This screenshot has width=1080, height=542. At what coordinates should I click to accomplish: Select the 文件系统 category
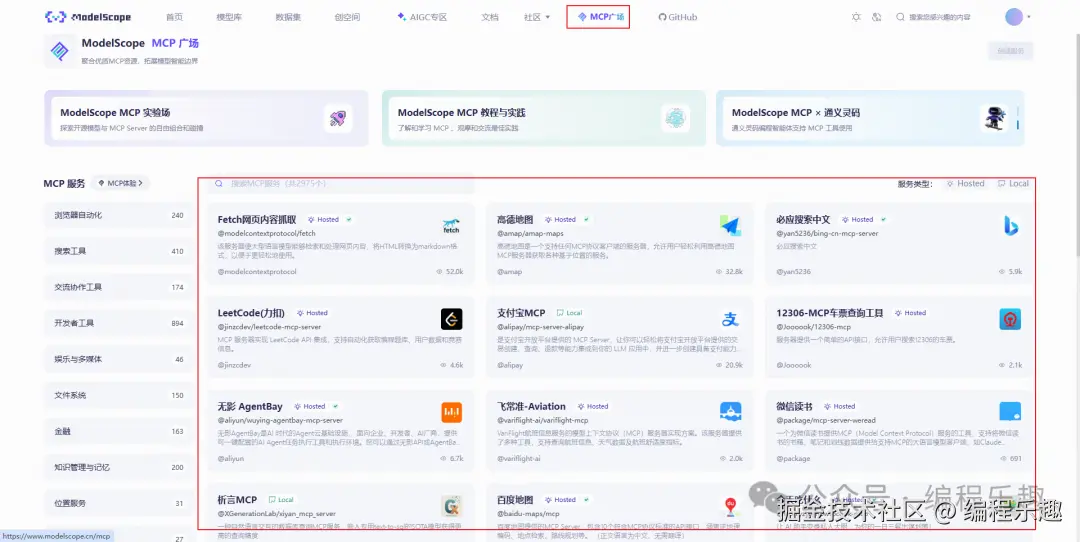118,395
